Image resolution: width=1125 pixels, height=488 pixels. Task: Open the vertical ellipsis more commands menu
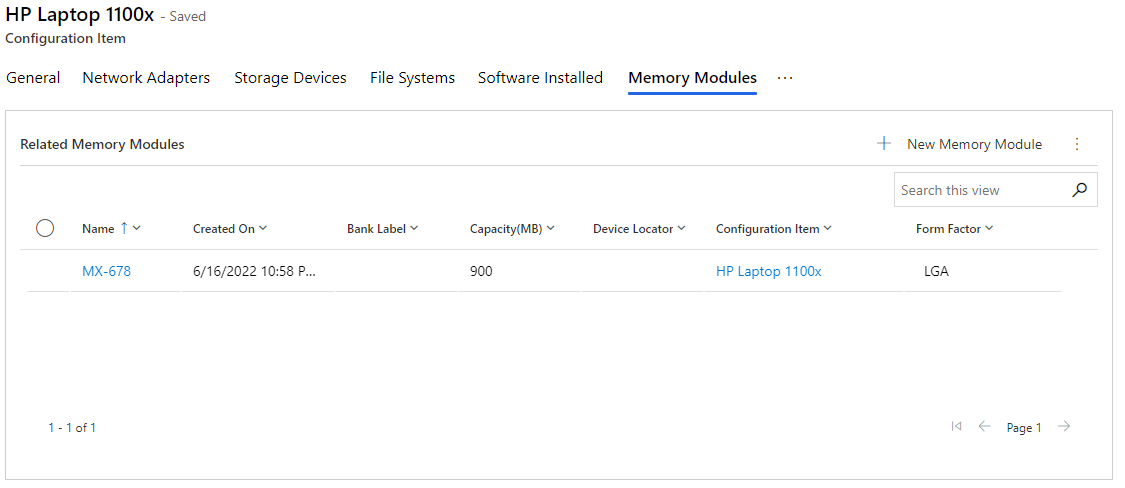click(x=1076, y=144)
